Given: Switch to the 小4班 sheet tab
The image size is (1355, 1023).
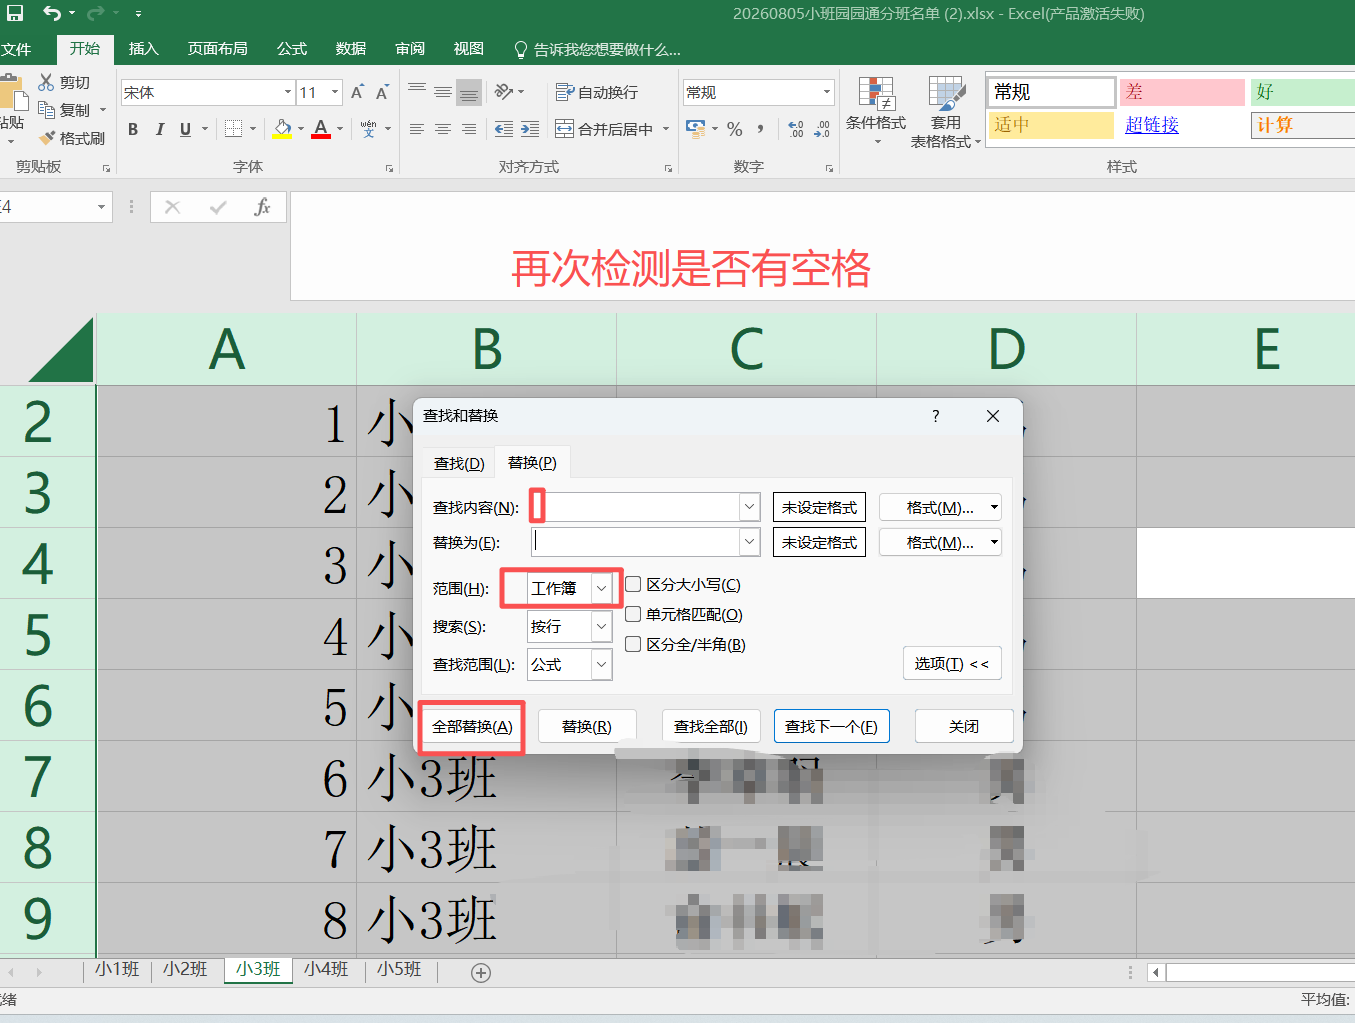Looking at the screenshot, I should click(x=326, y=969).
